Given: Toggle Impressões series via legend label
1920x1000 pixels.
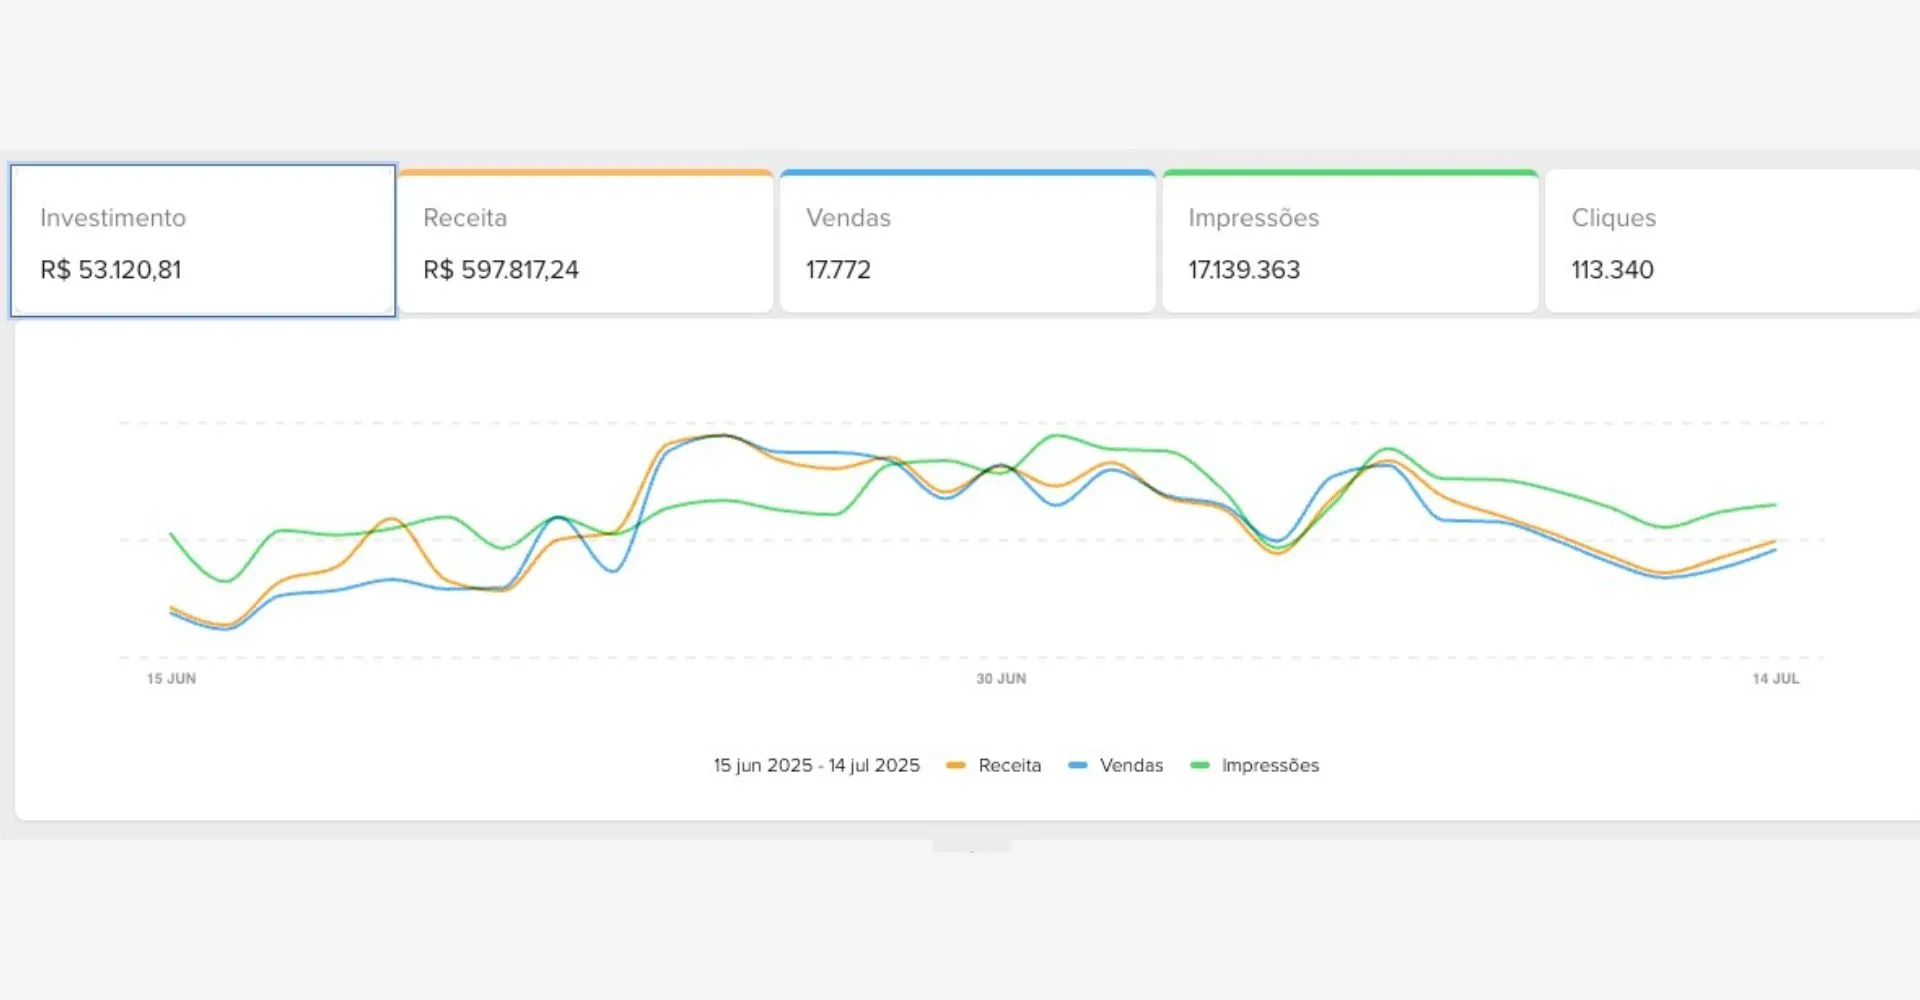Looking at the screenshot, I should tap(1270, 766).
